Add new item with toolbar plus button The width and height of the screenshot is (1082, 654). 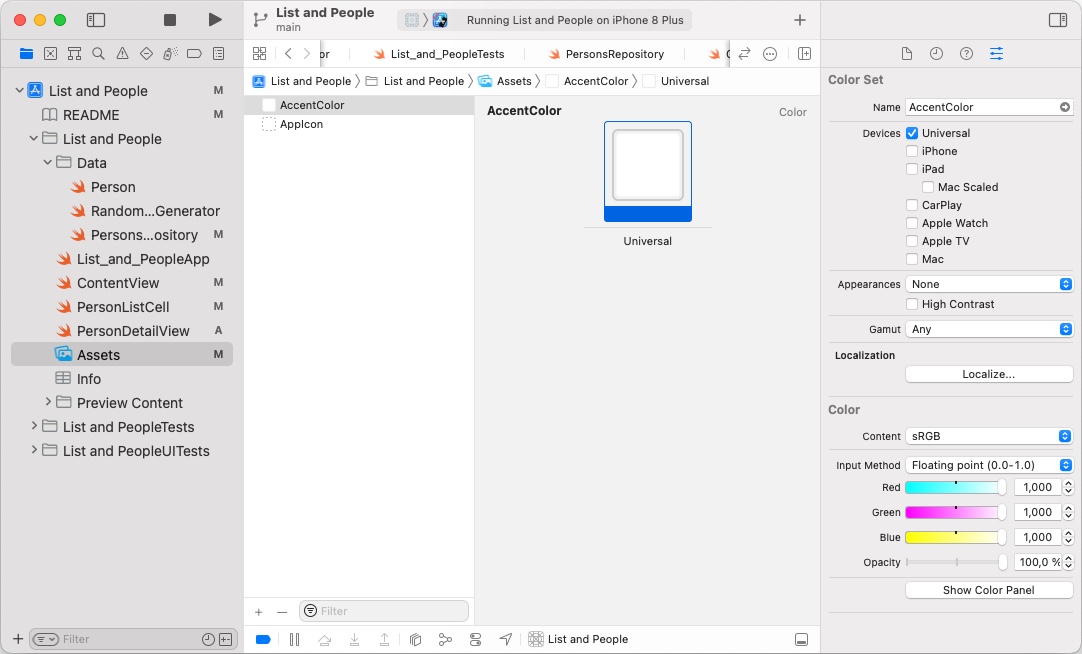(800, 20)
